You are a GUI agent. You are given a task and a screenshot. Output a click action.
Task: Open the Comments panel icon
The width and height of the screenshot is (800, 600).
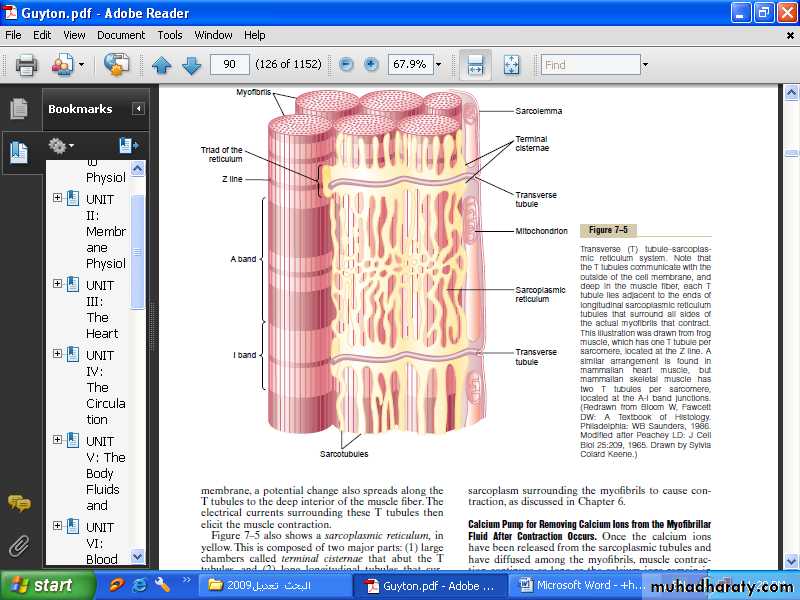point(19,503)
